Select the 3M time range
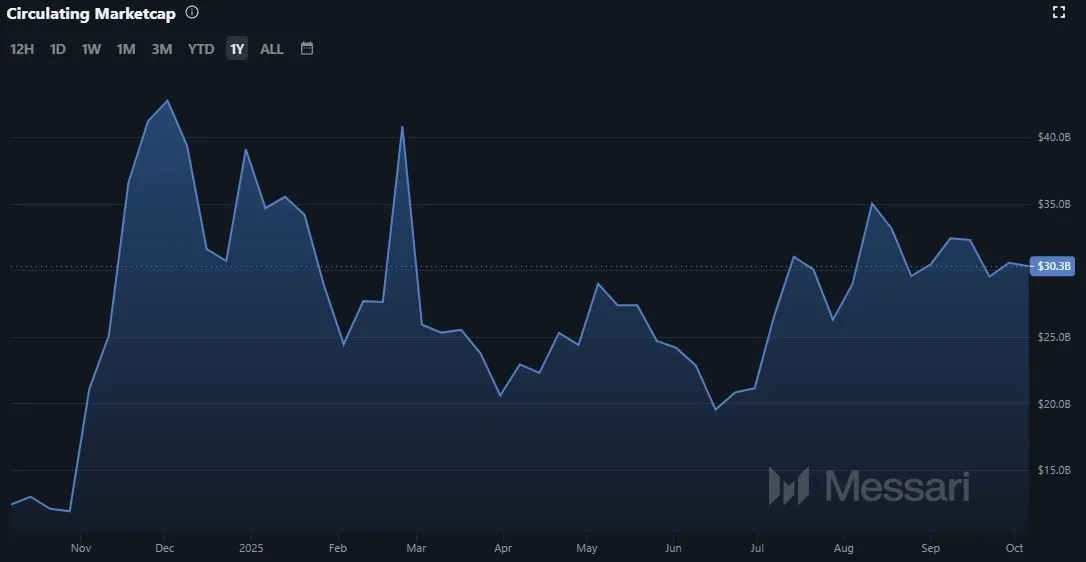Screen dimensions: 1086x562 (x=162, y=49)
